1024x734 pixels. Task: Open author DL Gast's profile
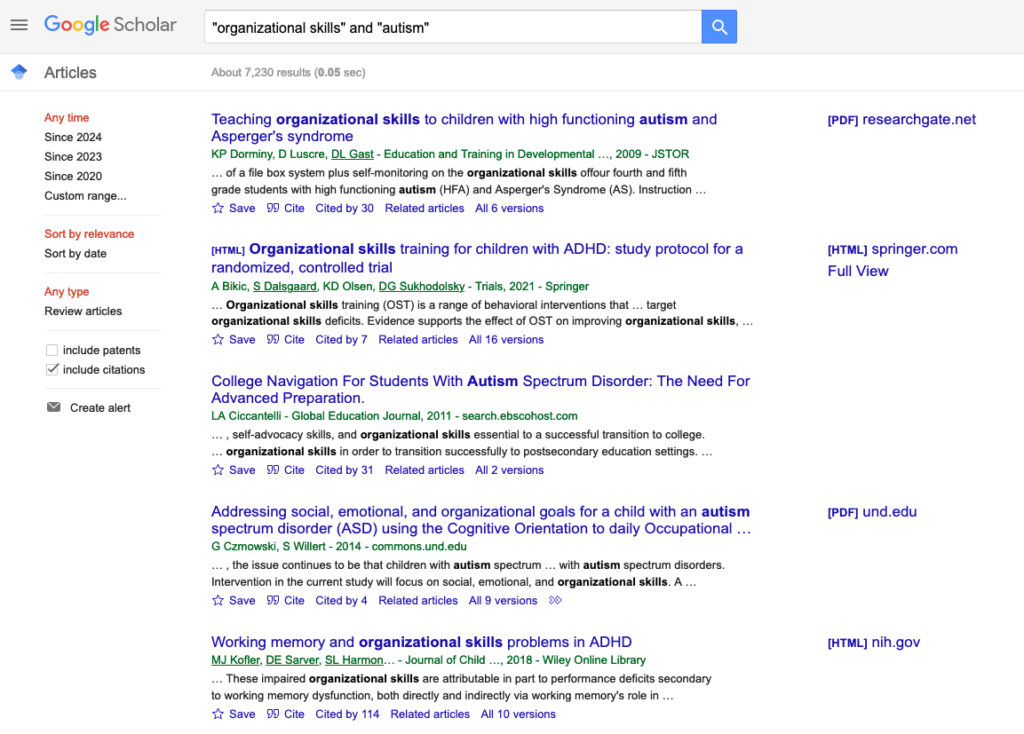351,154
